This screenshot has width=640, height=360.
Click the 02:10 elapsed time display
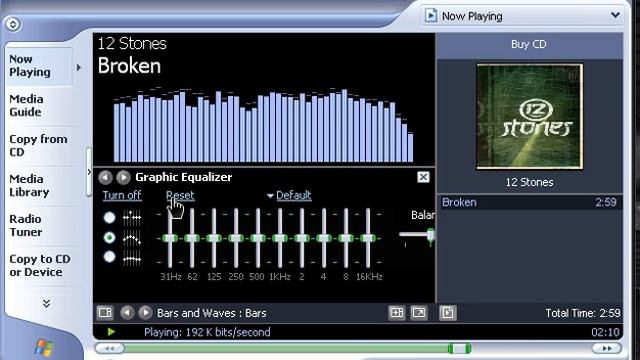coord(605,332)
